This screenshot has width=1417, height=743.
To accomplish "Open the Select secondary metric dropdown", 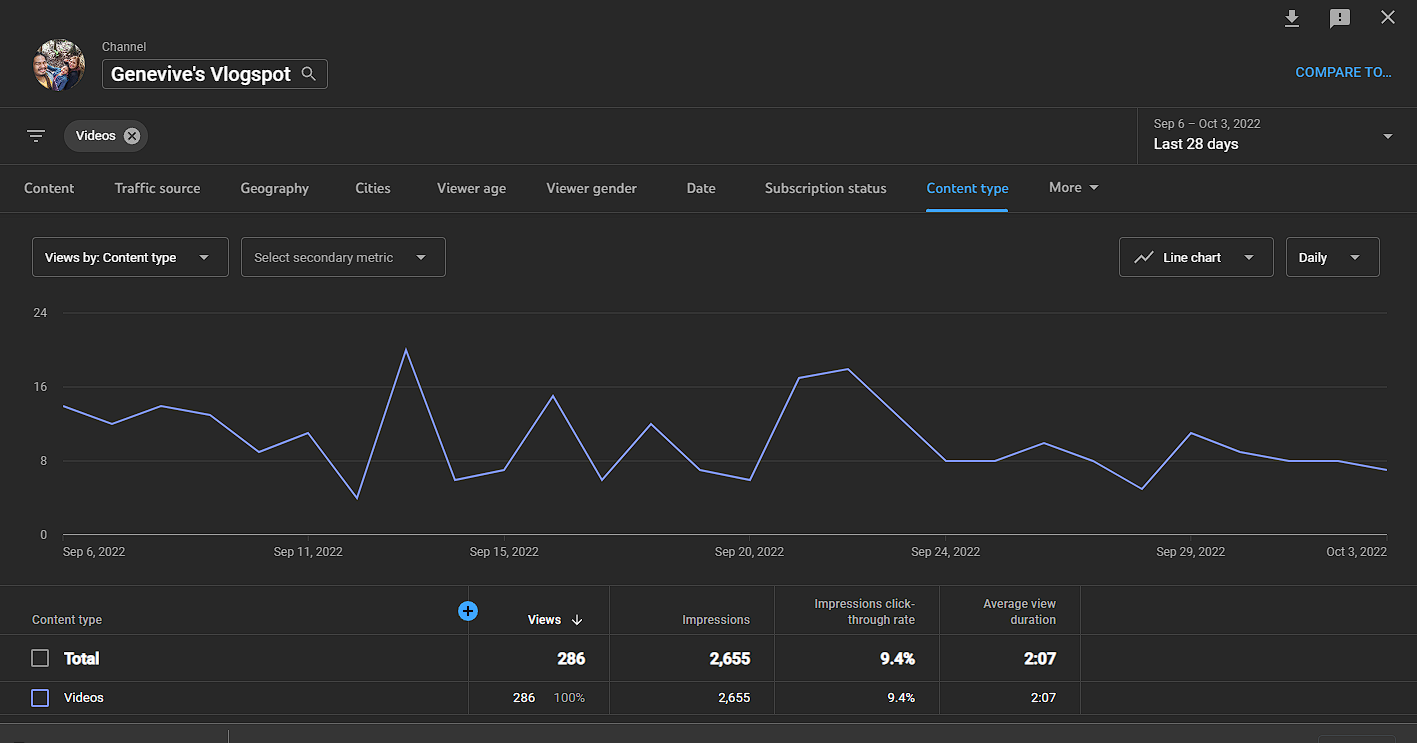I will point(343,257).
